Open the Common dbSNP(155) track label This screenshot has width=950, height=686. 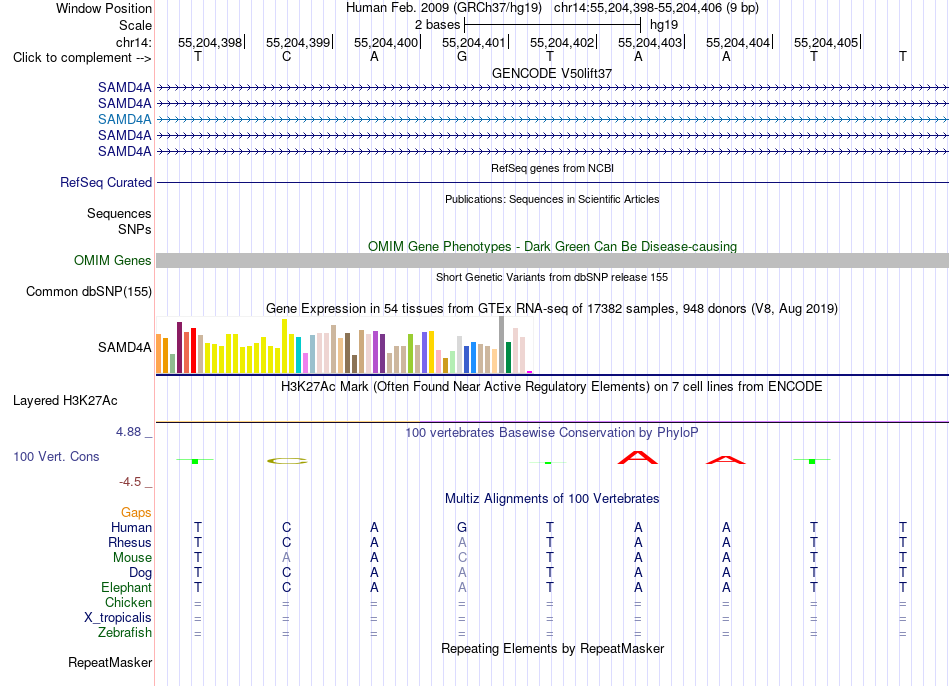click(89, 291)
